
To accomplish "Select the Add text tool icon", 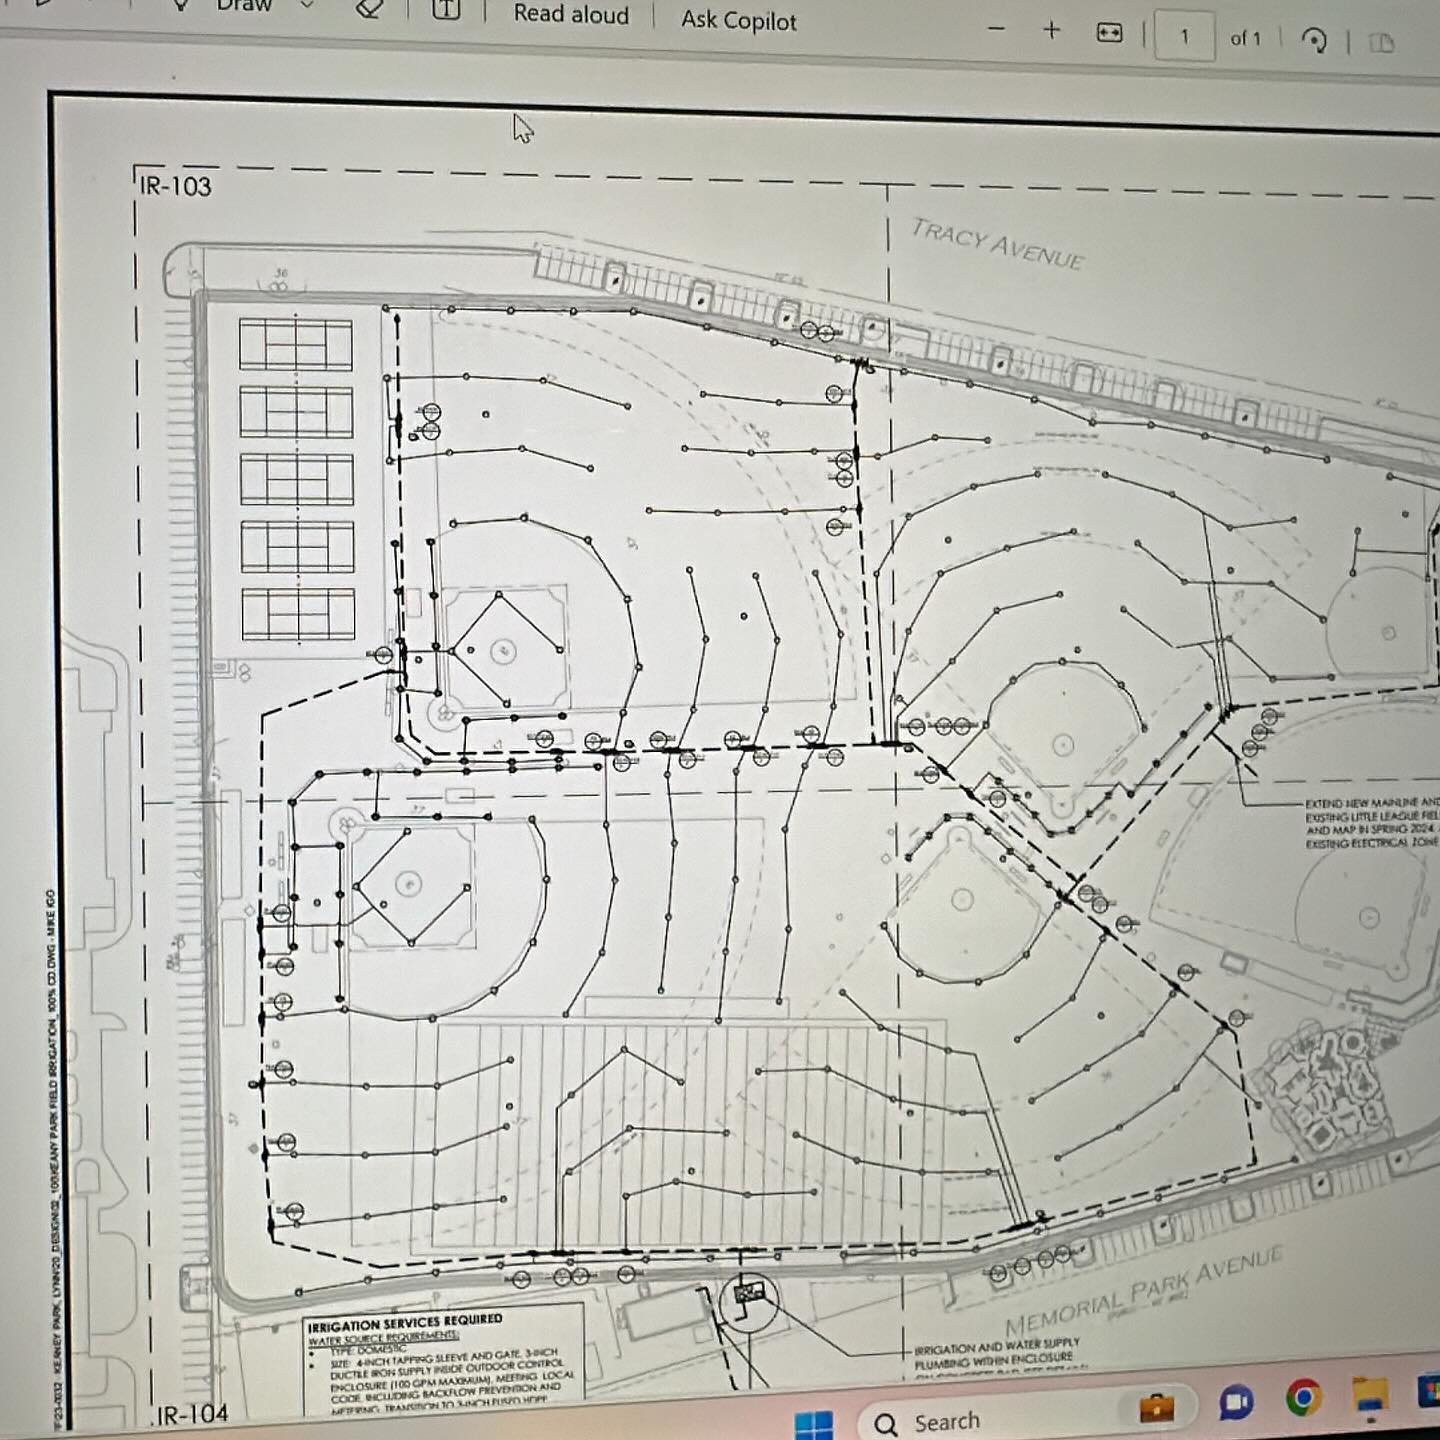I will tap(446, 10).
